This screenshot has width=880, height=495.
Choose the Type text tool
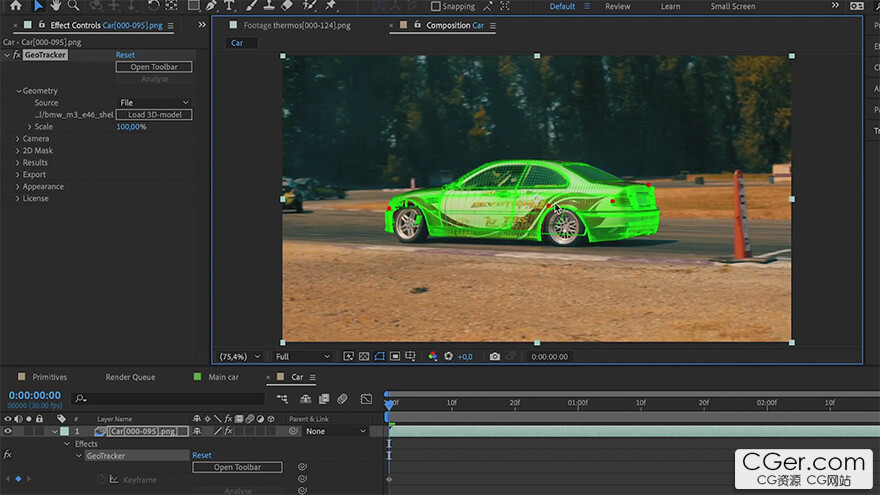coord(229,6)
